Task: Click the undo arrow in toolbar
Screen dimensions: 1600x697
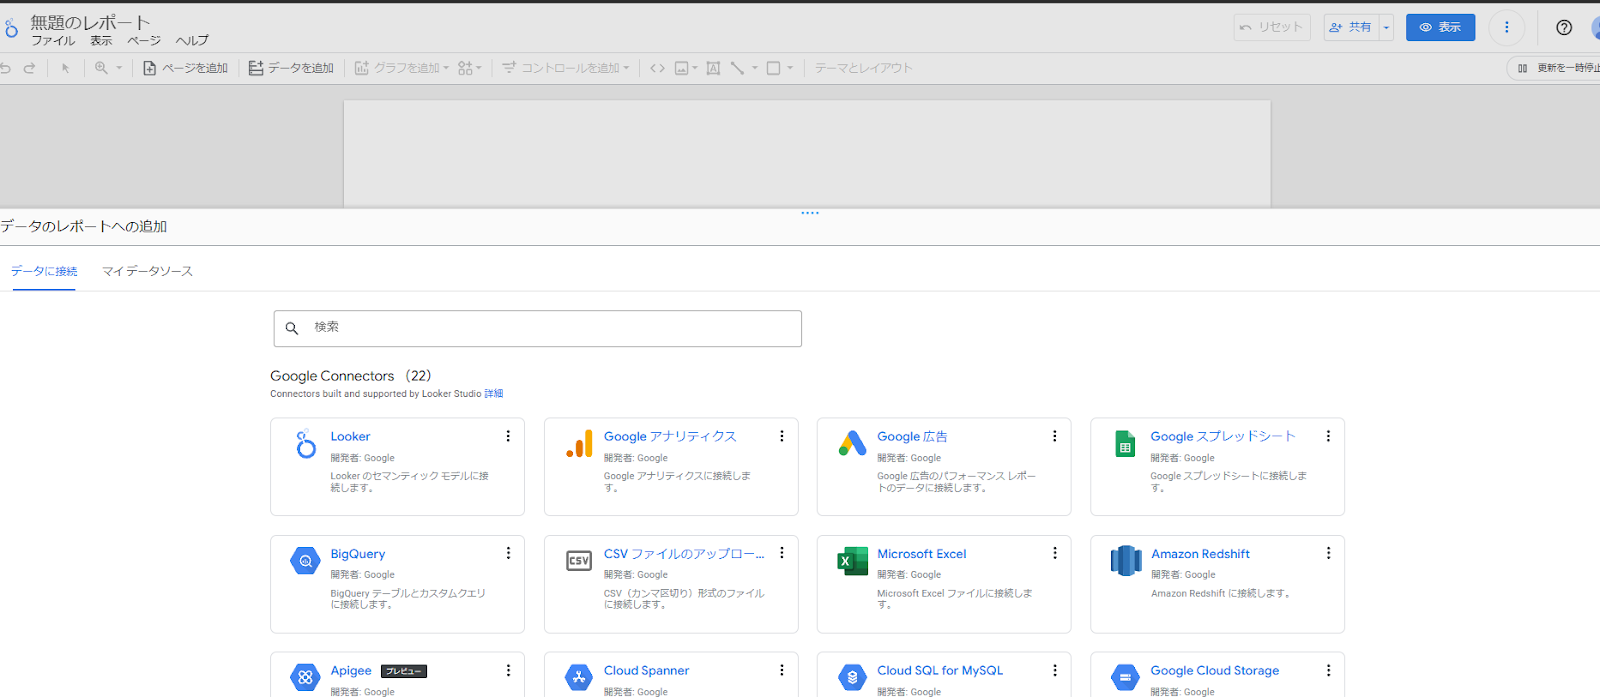Action: pos(5,68)
